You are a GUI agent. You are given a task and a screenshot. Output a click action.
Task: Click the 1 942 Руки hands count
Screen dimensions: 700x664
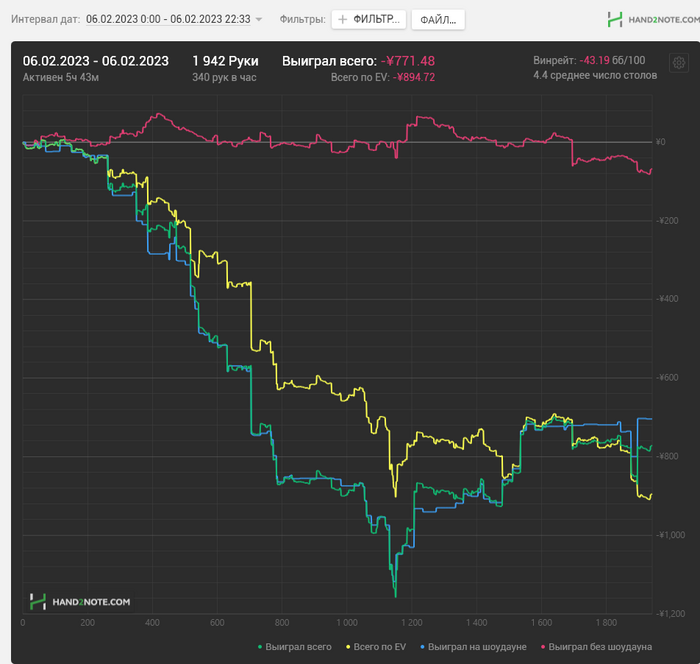pos(225,61)
